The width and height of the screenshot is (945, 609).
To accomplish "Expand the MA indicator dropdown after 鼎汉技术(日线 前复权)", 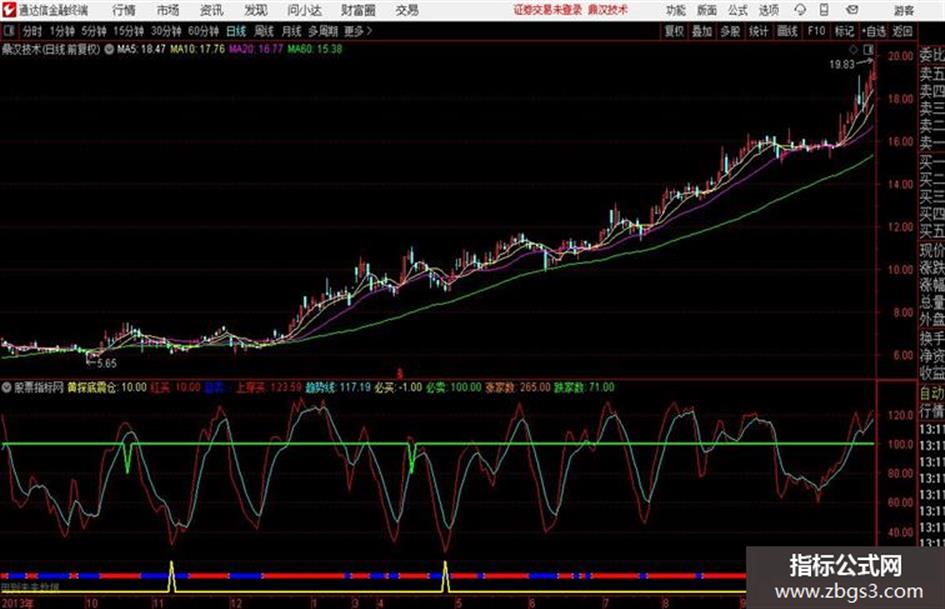I will click(109, 49).
